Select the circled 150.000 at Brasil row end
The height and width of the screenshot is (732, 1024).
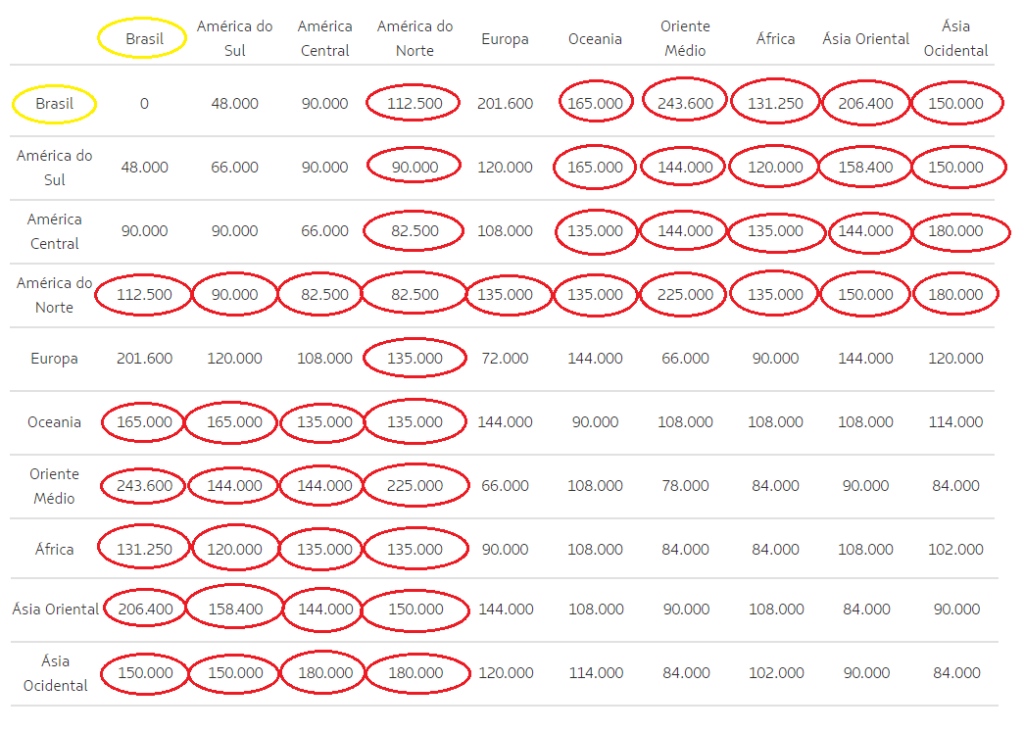956,102
